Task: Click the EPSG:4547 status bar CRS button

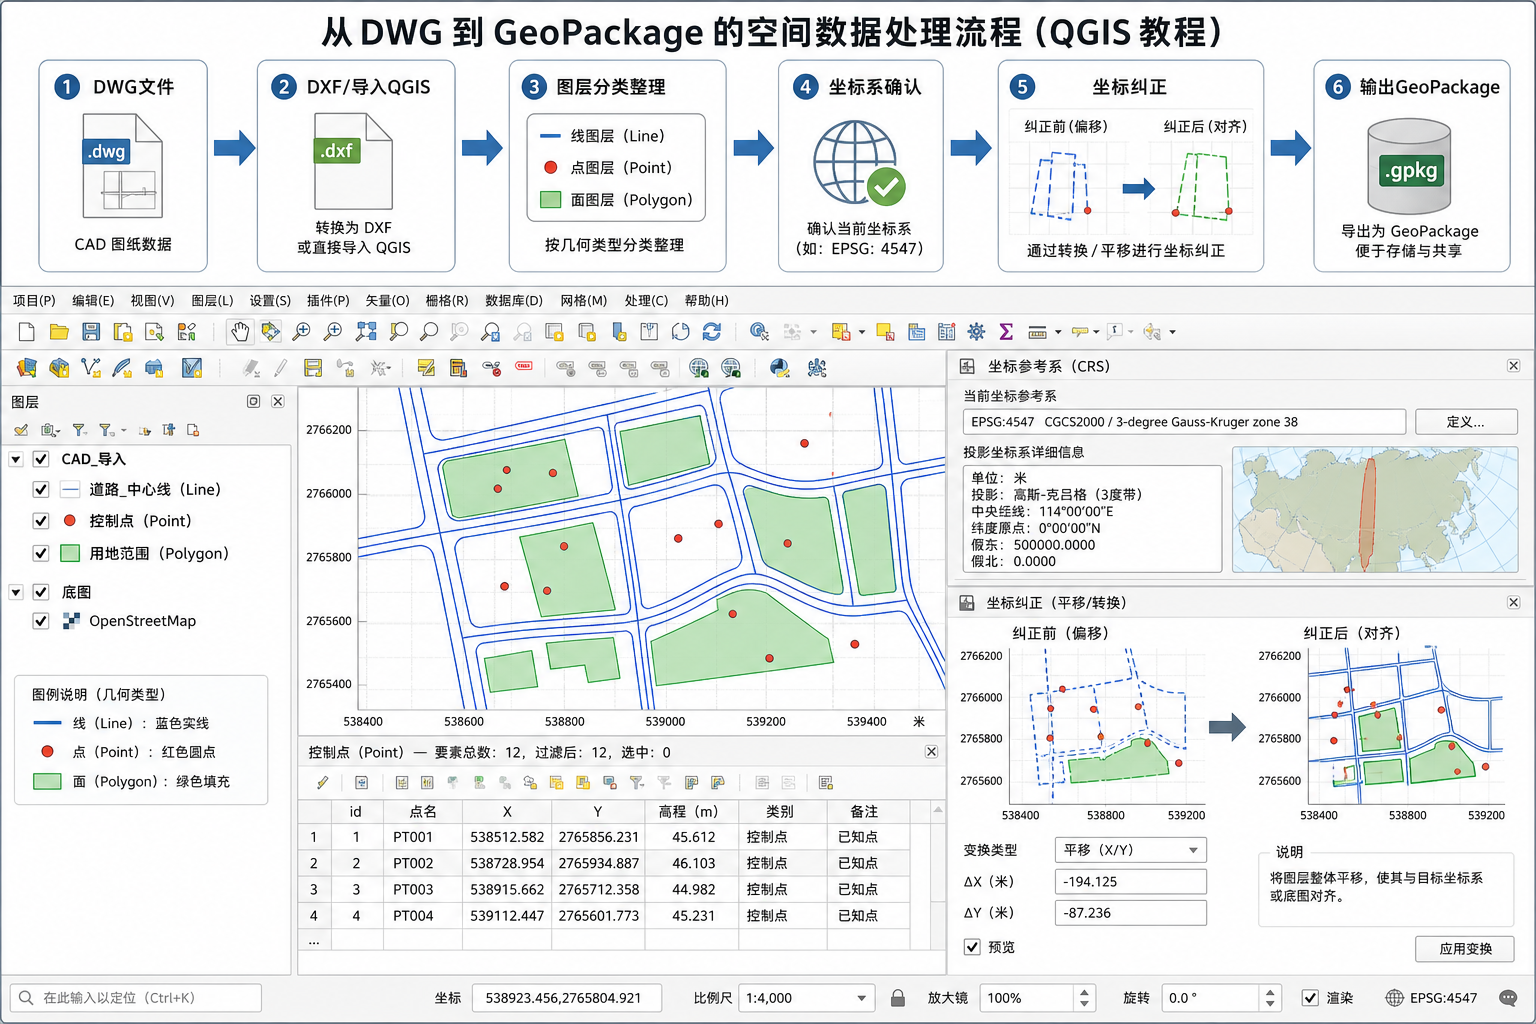Action: (x=1431, y=998)
